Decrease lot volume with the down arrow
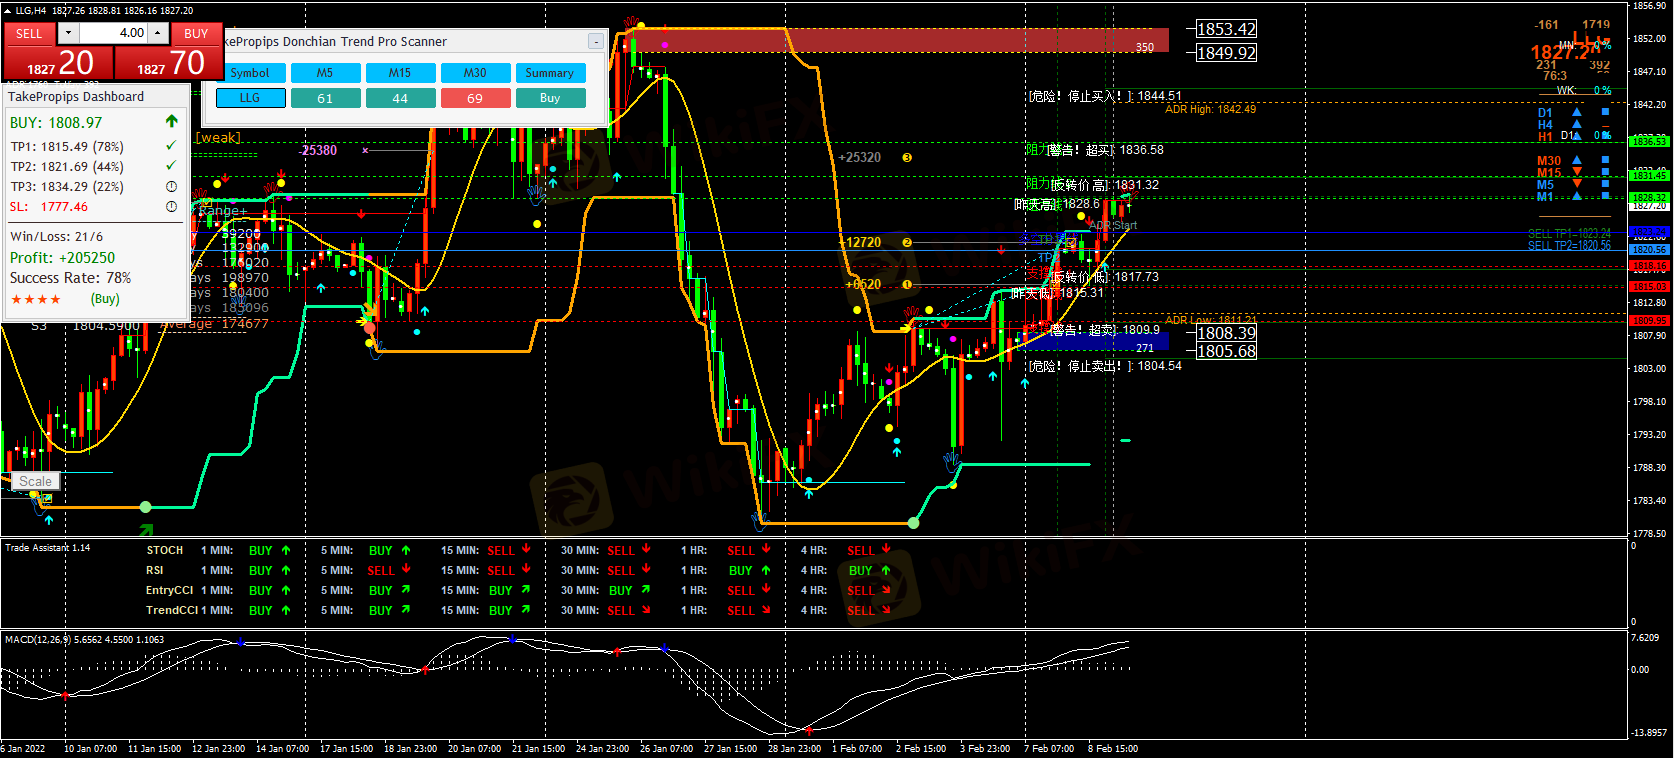The image size is (1675, 758). tap(68, 33)
